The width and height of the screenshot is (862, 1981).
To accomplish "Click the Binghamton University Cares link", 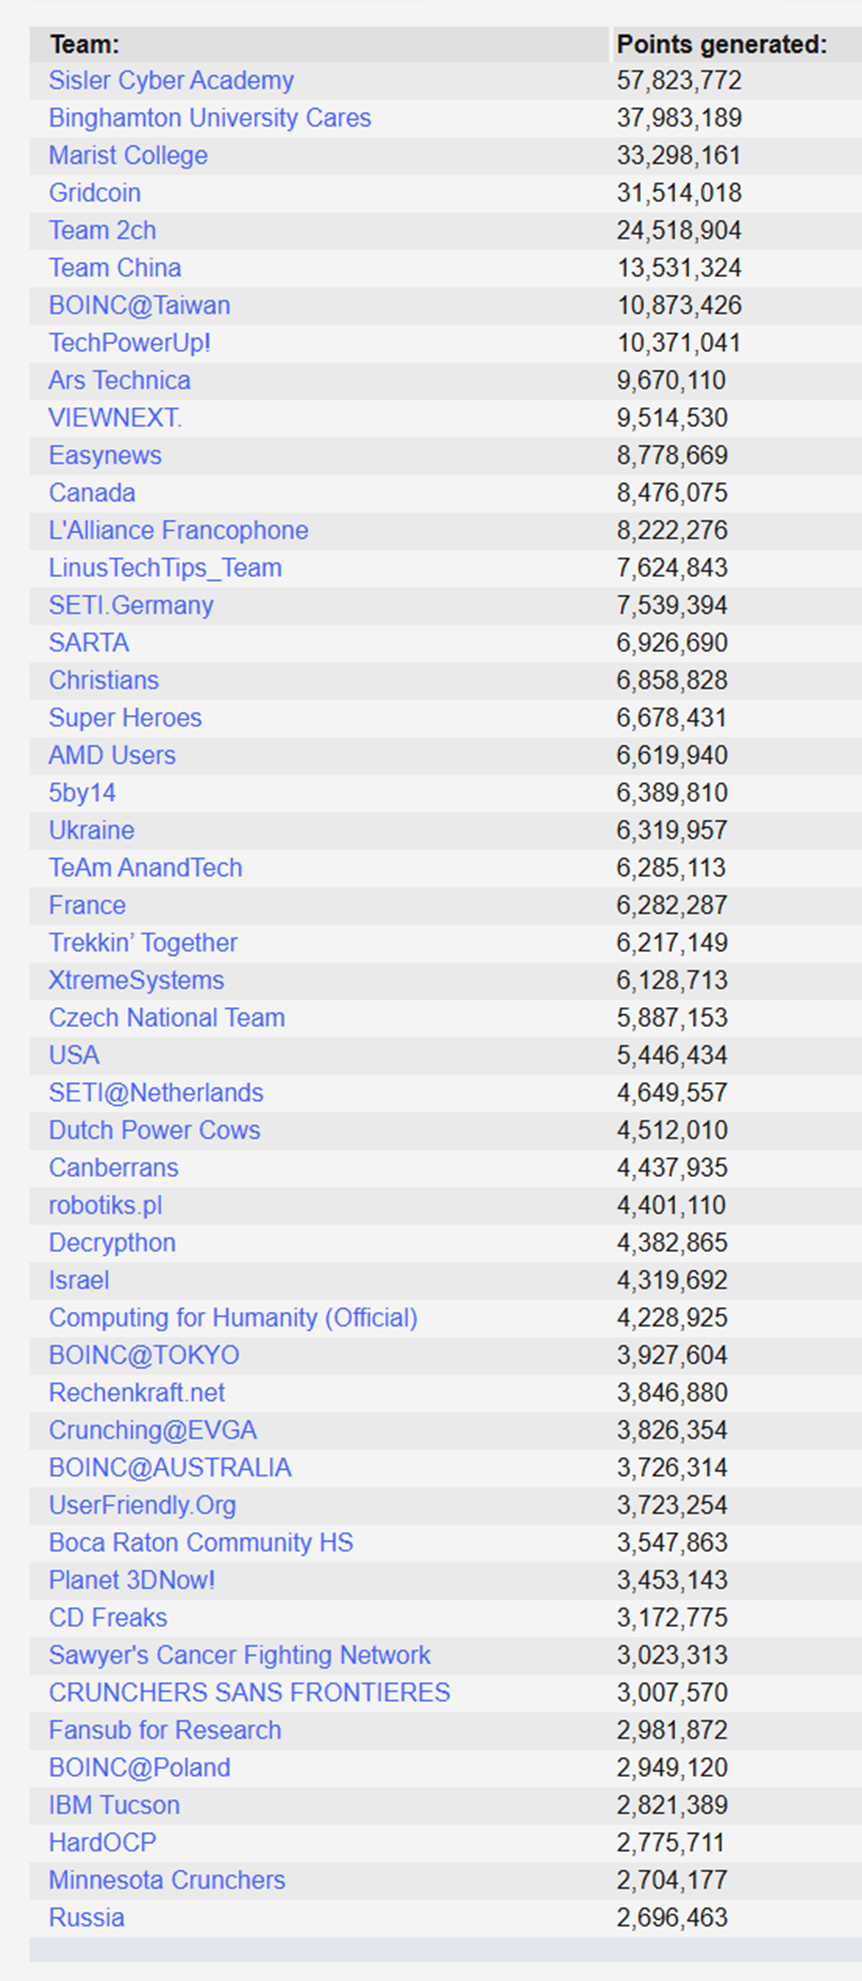I will point(210,118).
